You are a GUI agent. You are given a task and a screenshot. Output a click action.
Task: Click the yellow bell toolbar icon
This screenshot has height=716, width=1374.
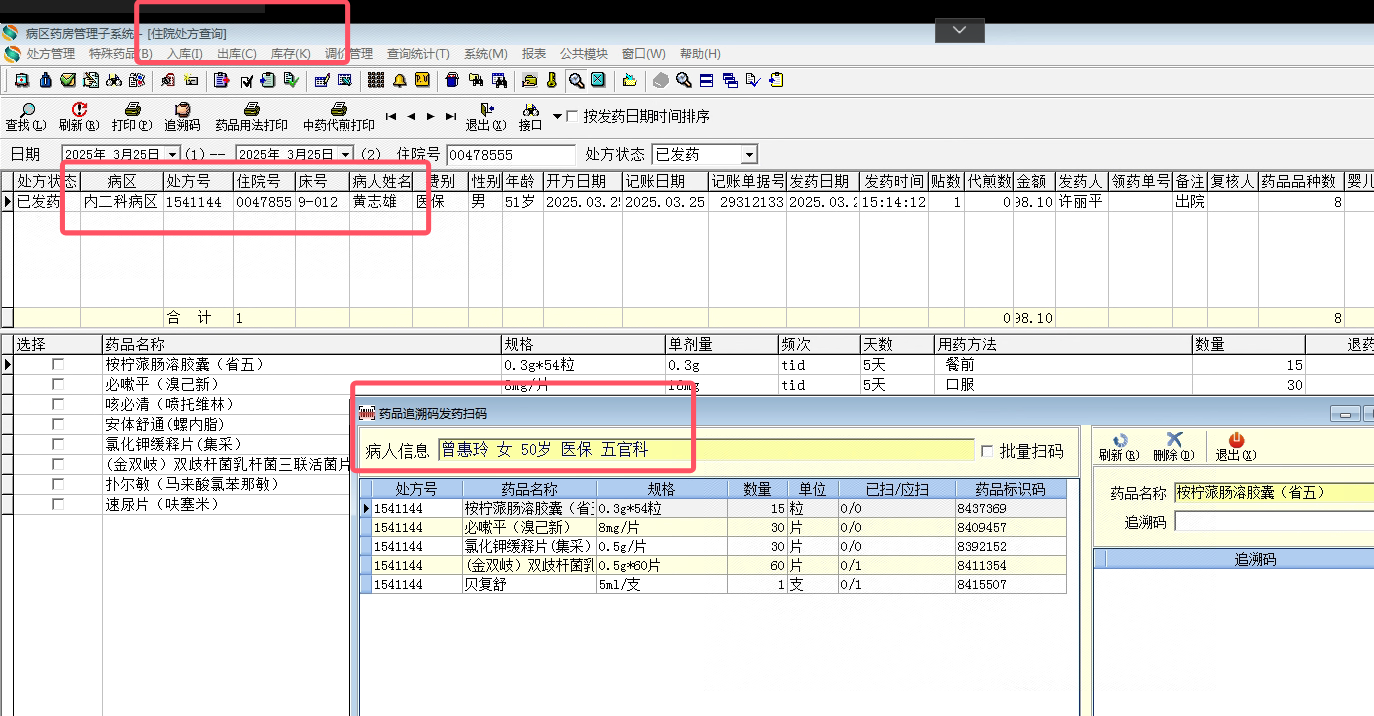(x=400, y=80)
